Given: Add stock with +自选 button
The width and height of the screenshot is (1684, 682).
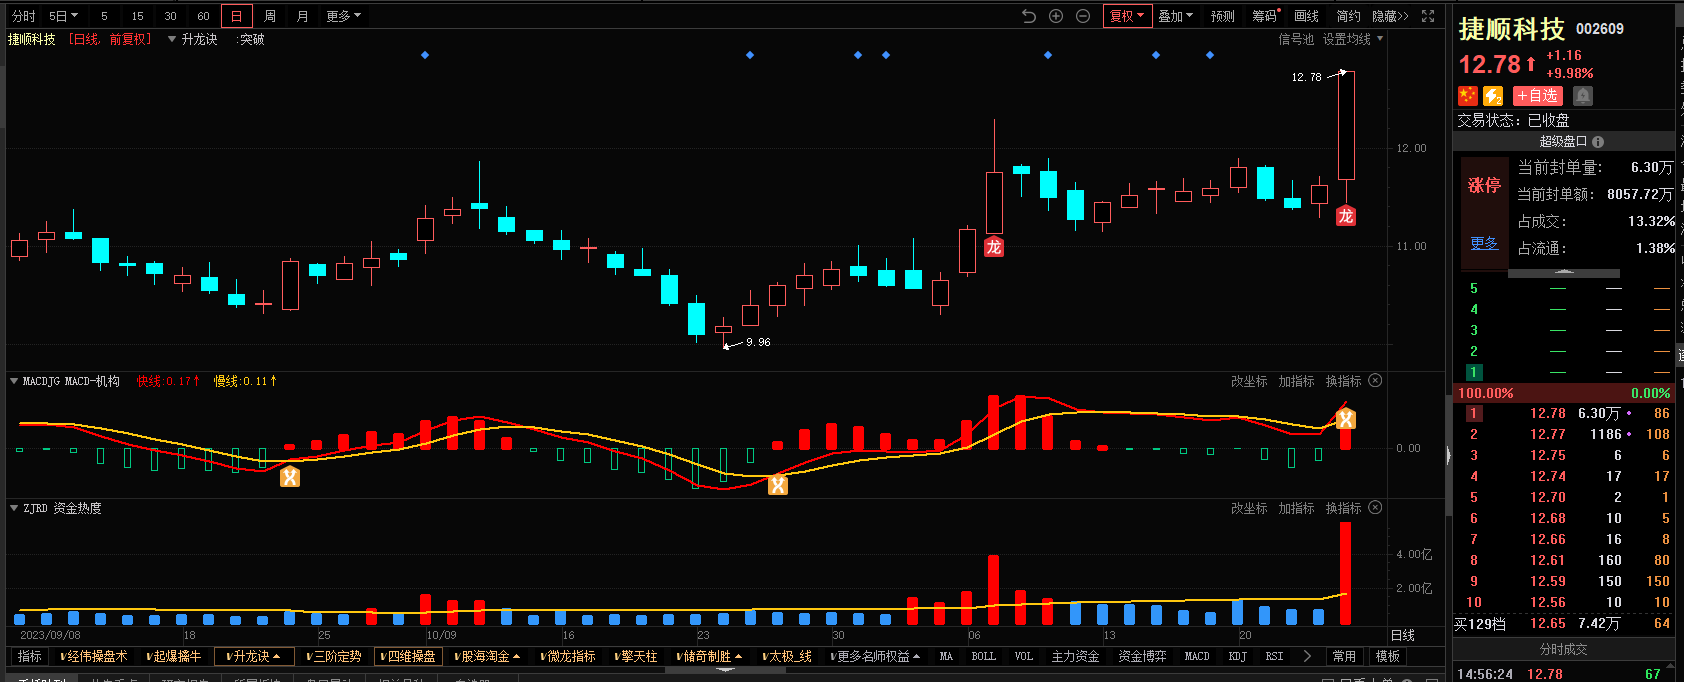Looking at the screenshot, I should [x=1537, y=96].
